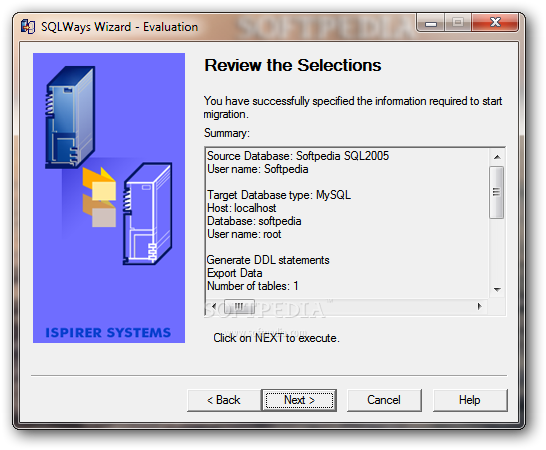Click the SQLWays Wizard window title text
546x450 pixels.
click(x=119, y=27)
